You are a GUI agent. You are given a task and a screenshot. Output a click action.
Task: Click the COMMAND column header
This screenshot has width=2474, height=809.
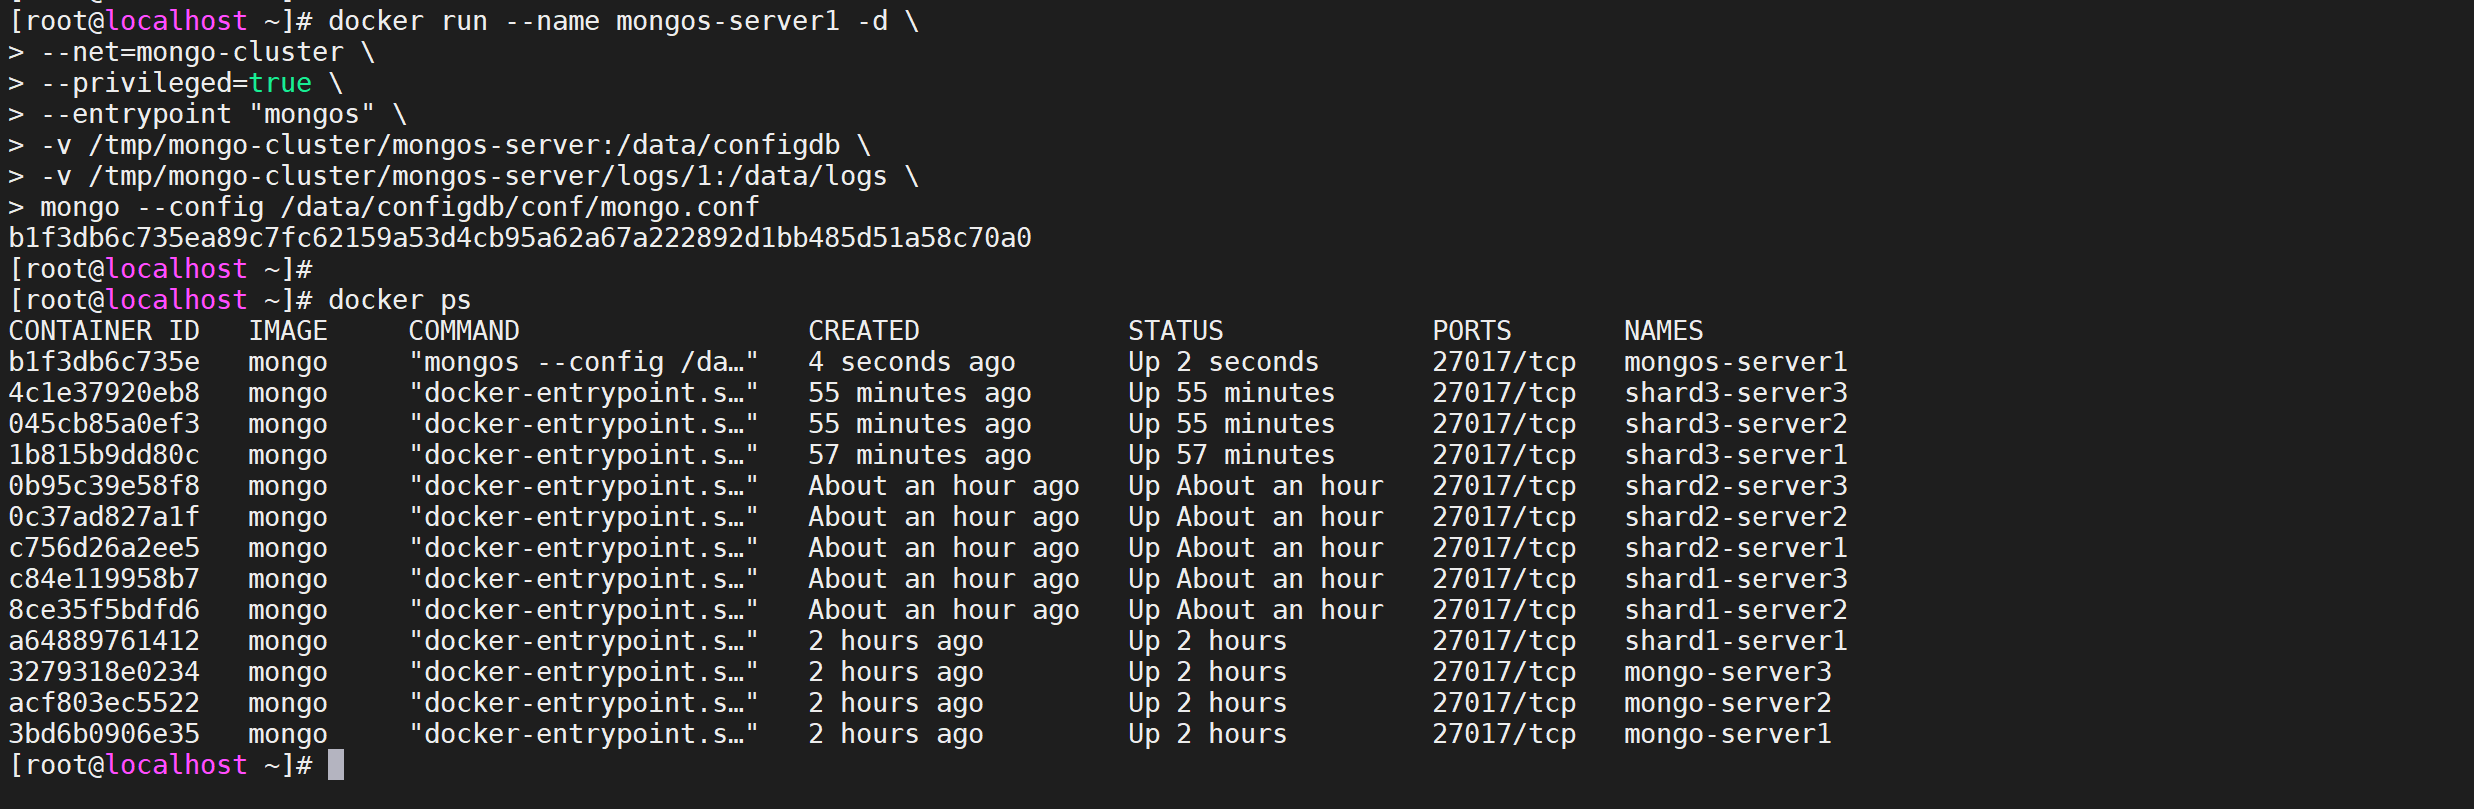464,331
